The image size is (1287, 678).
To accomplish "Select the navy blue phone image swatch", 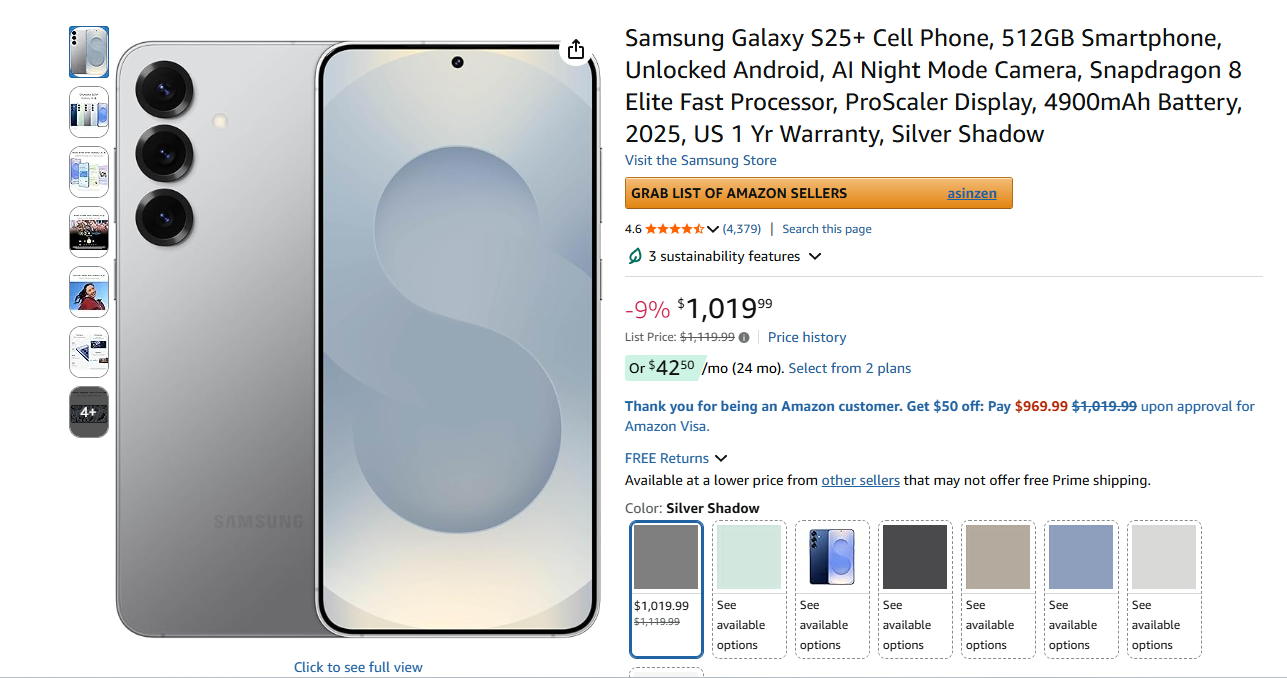I will tap(832, 557).
